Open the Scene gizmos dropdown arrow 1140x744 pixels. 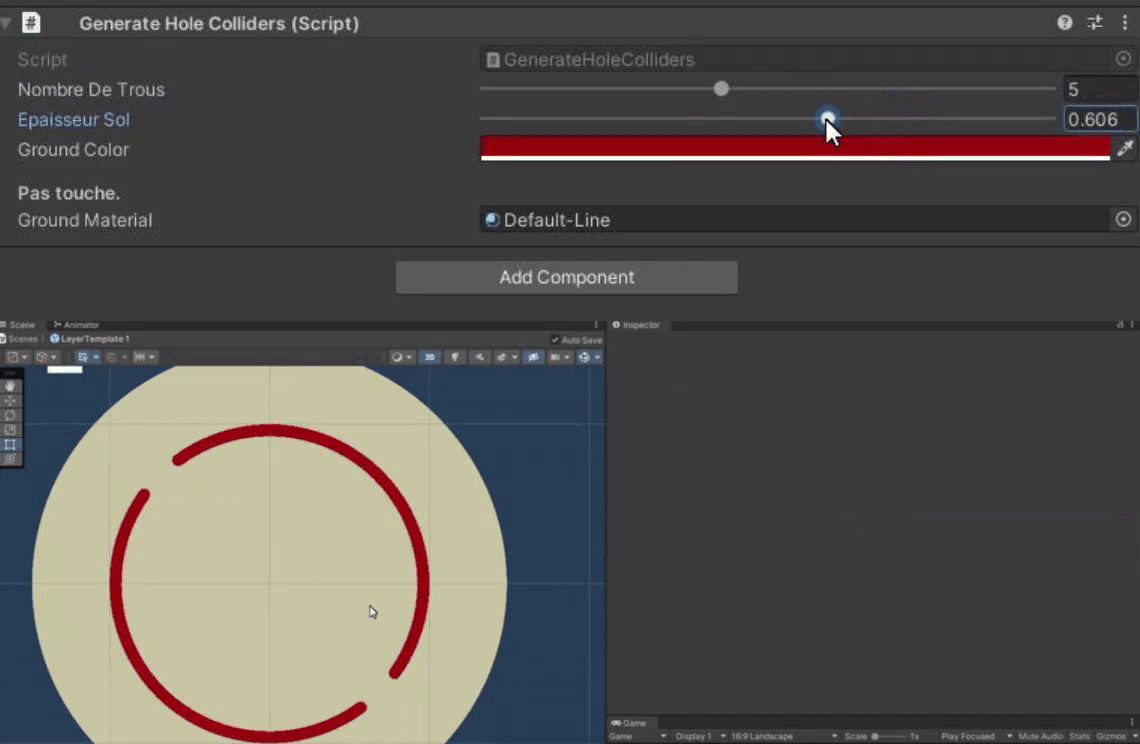597,357
